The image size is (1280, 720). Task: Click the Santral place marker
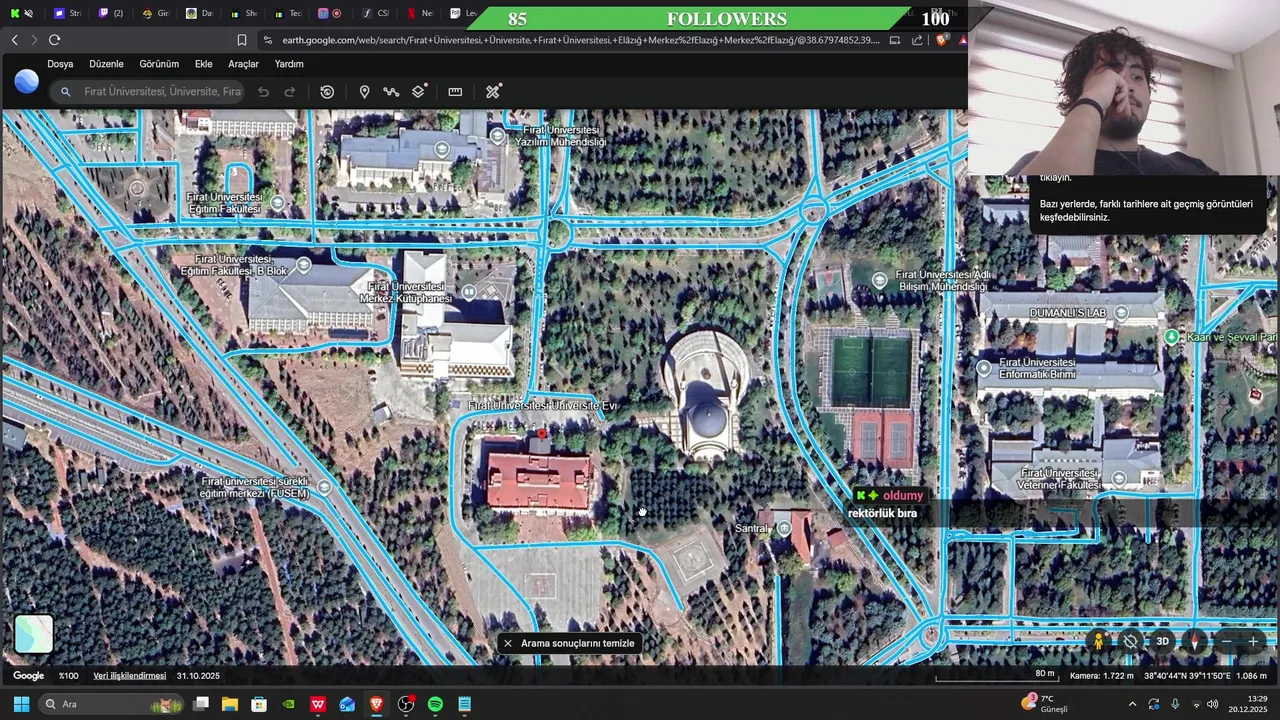(x=784, y=528)
